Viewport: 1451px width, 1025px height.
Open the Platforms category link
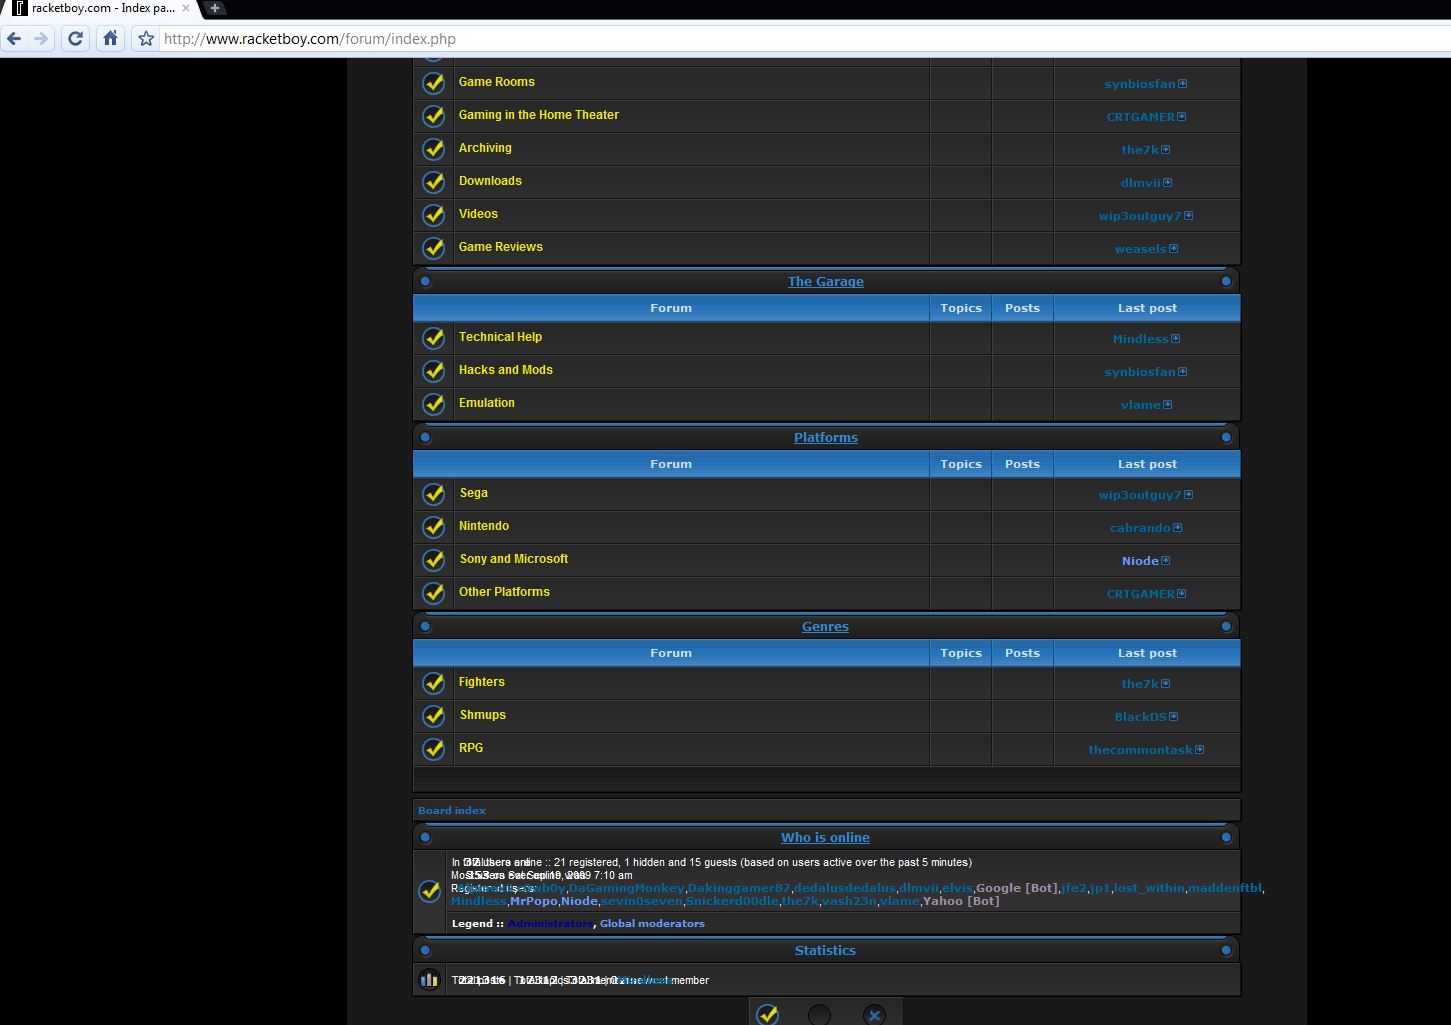(825, 438)
